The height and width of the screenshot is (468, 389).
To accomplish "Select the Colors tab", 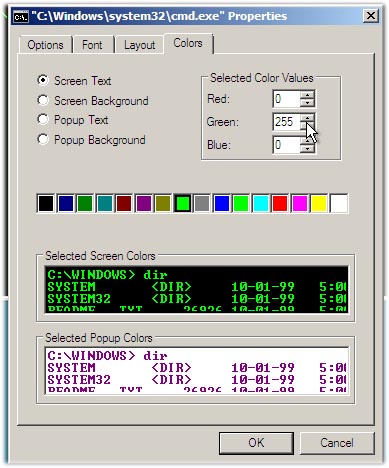I will pyautogui.click(x=188, y=43).
